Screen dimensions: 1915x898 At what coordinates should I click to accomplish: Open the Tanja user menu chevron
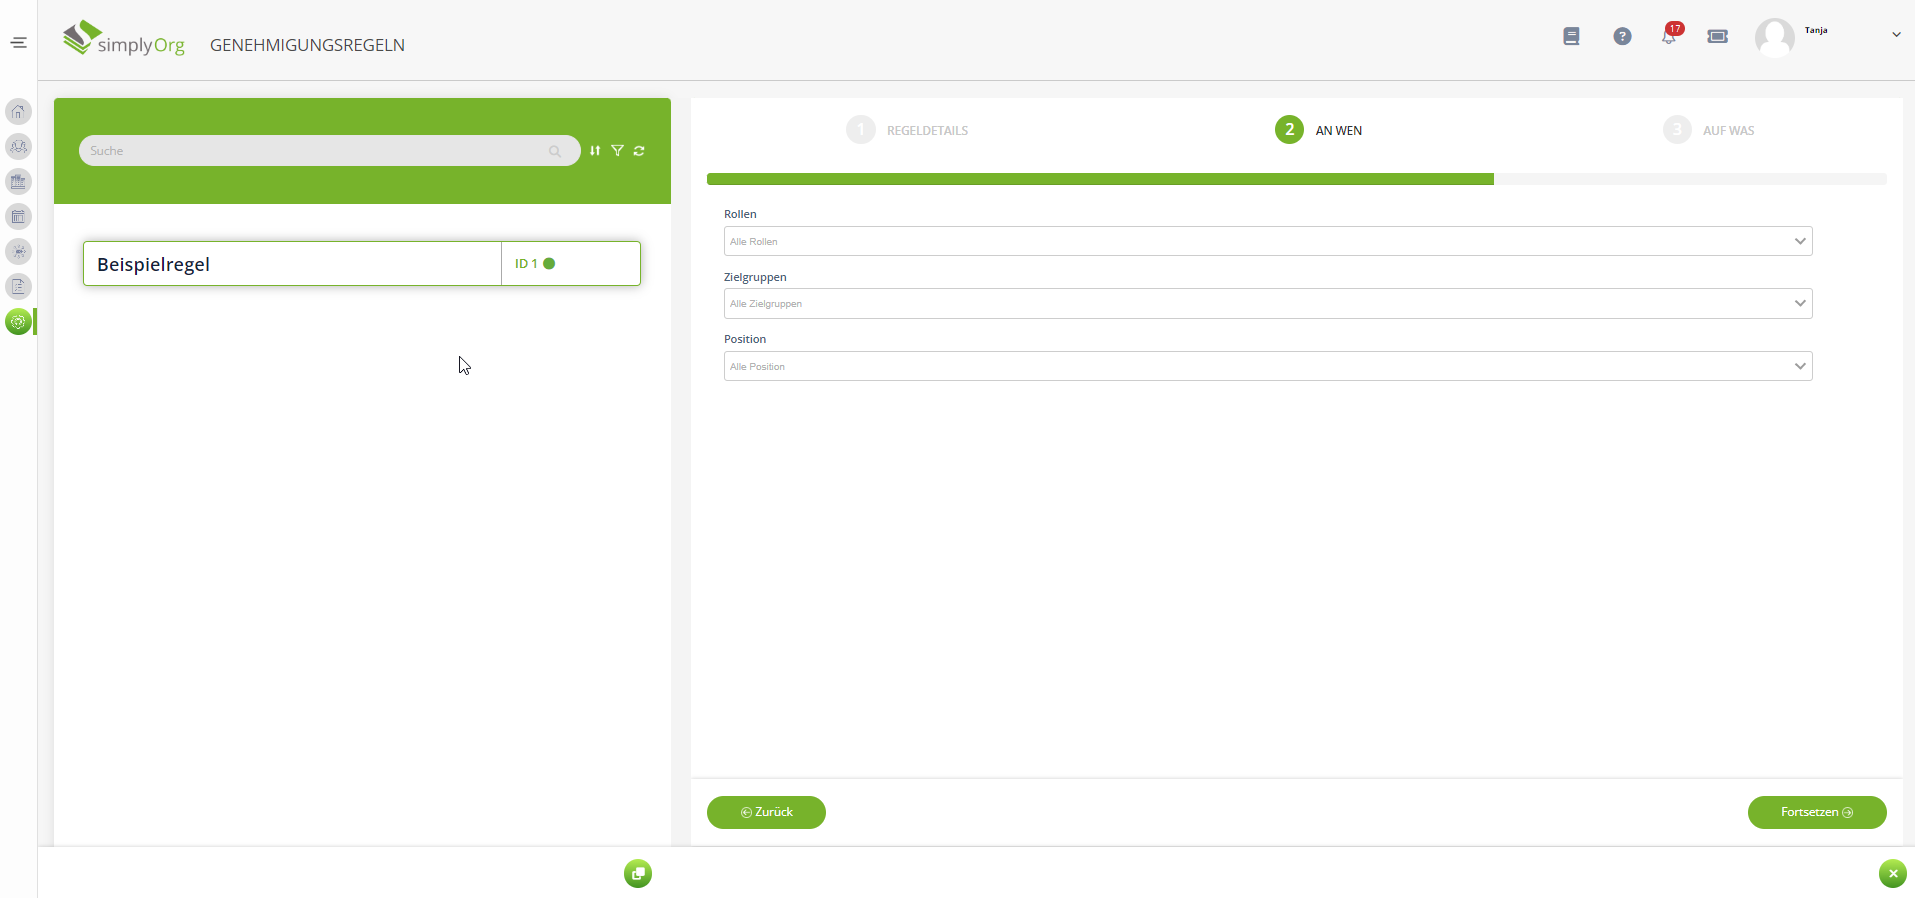pos(1895,35)
